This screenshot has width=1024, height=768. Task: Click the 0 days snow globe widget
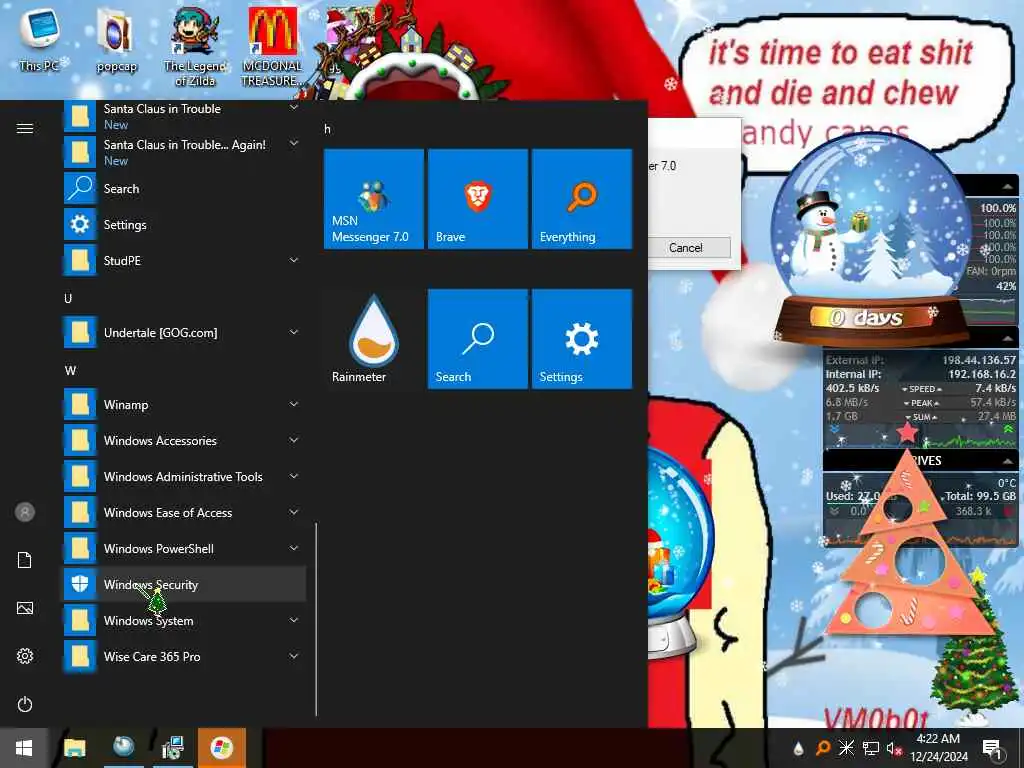(x=870, y=242)
